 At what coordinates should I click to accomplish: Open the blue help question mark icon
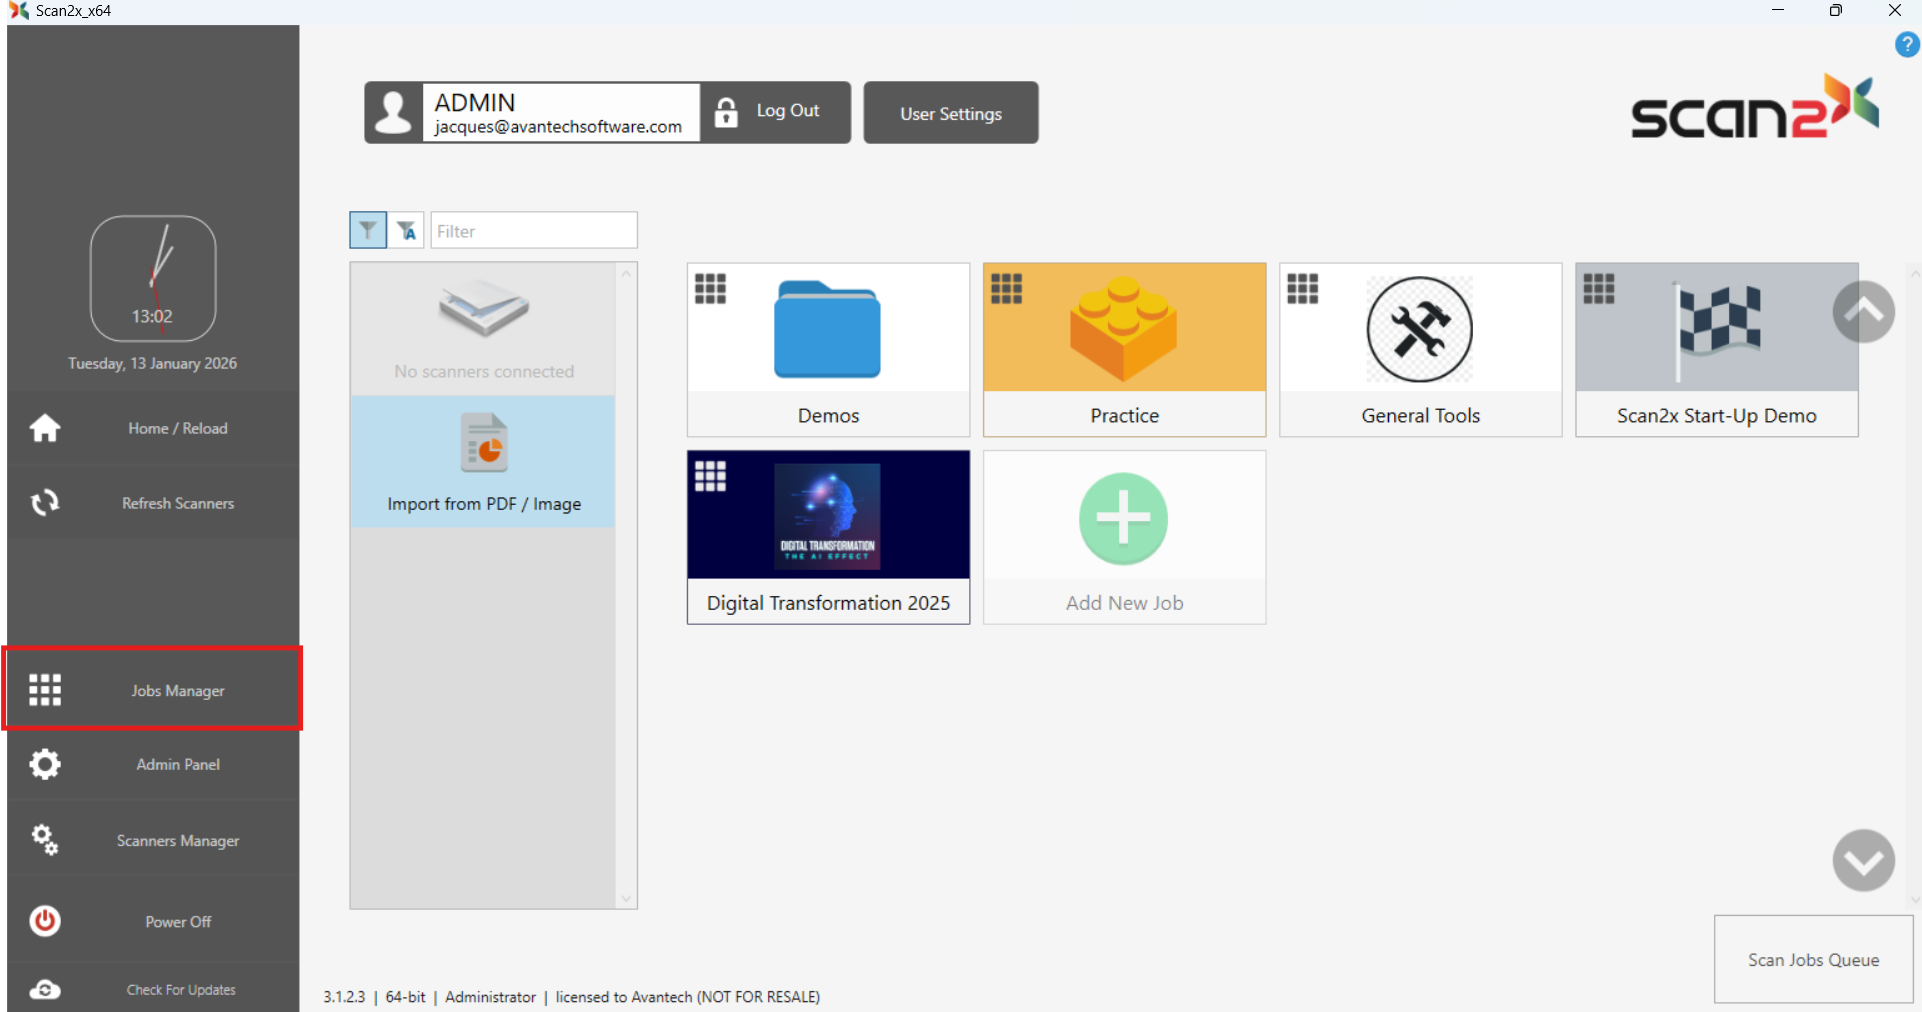(x=1906, y=45)
